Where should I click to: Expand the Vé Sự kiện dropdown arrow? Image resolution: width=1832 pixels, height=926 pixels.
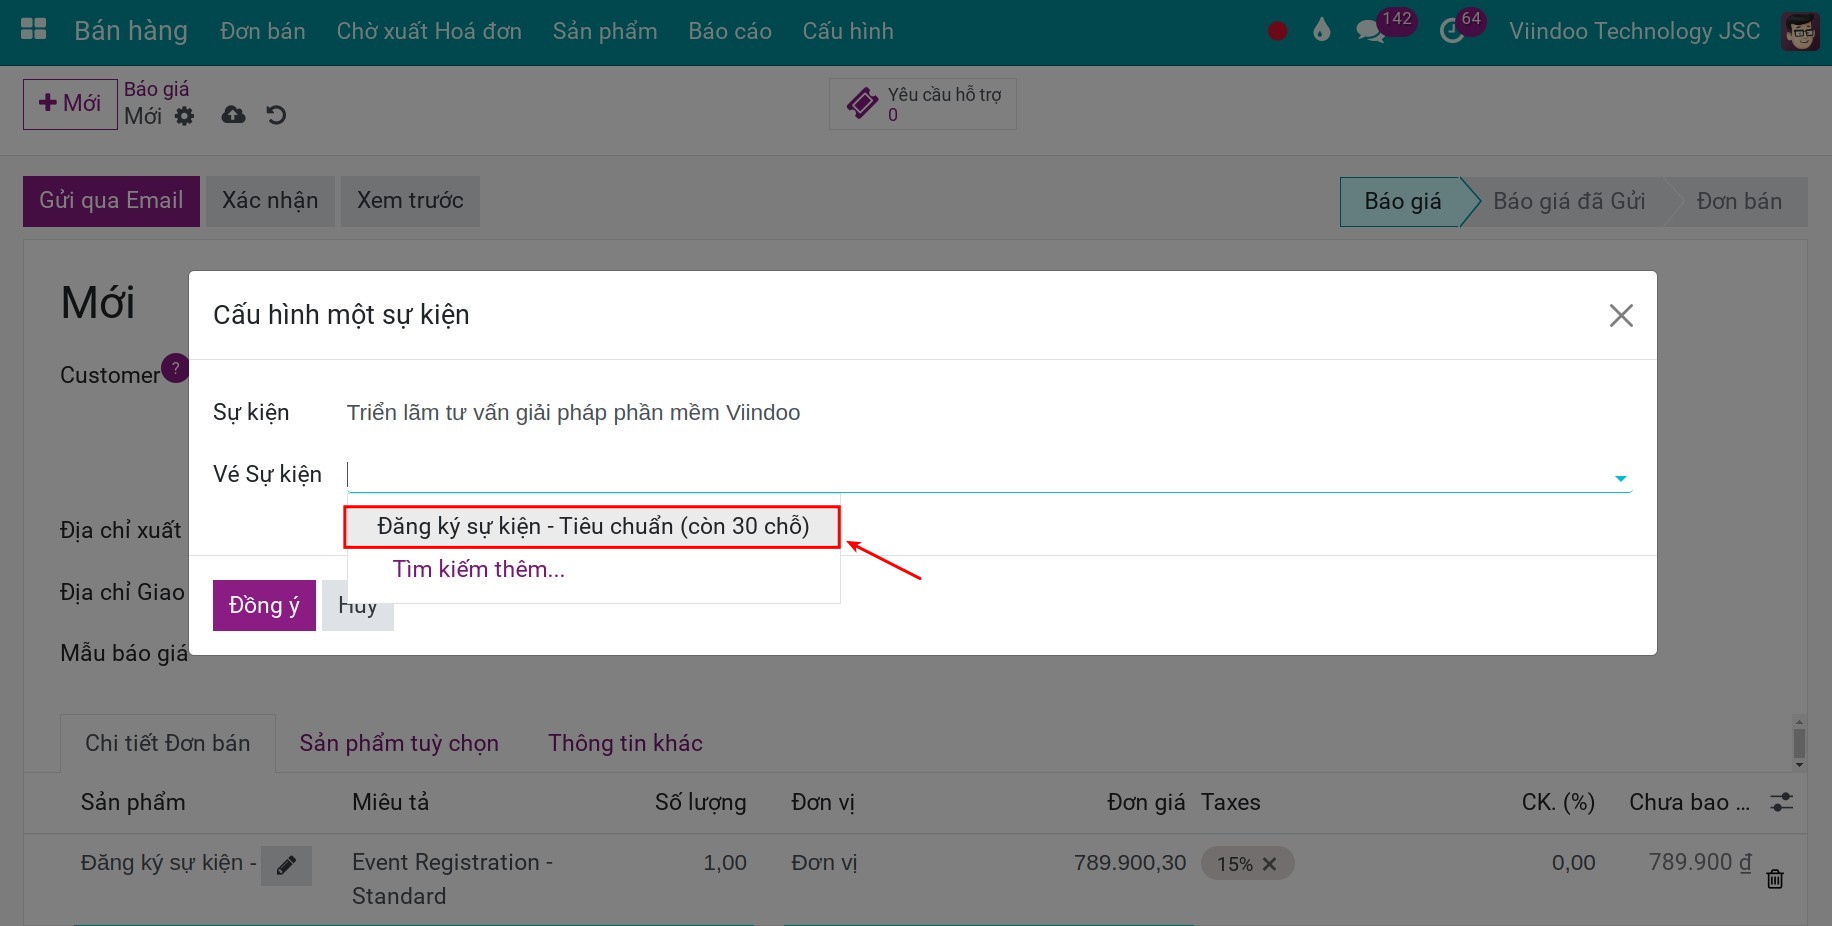click(x=1620, y=478)
